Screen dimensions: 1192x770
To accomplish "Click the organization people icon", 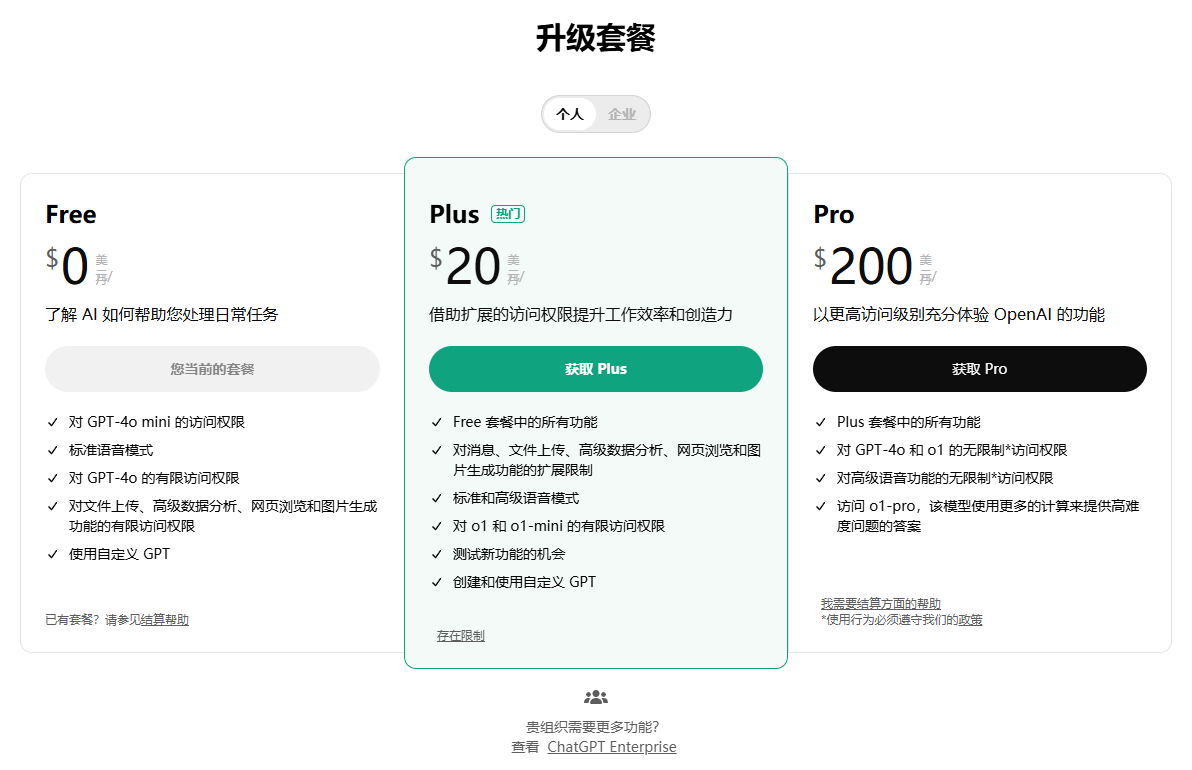I will coord(596,696).
